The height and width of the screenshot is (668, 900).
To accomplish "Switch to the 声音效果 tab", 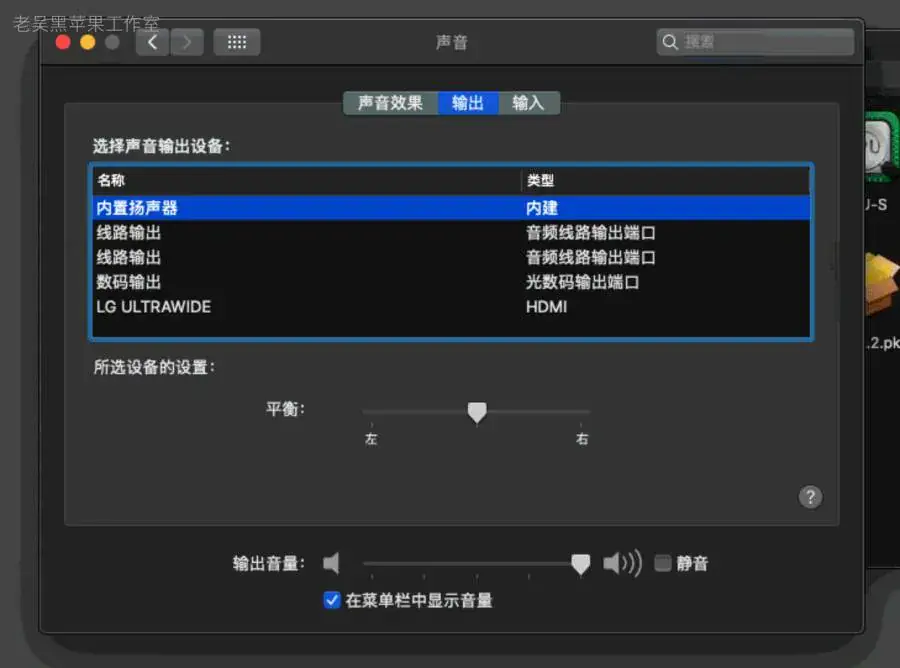I will coord(391,103).
